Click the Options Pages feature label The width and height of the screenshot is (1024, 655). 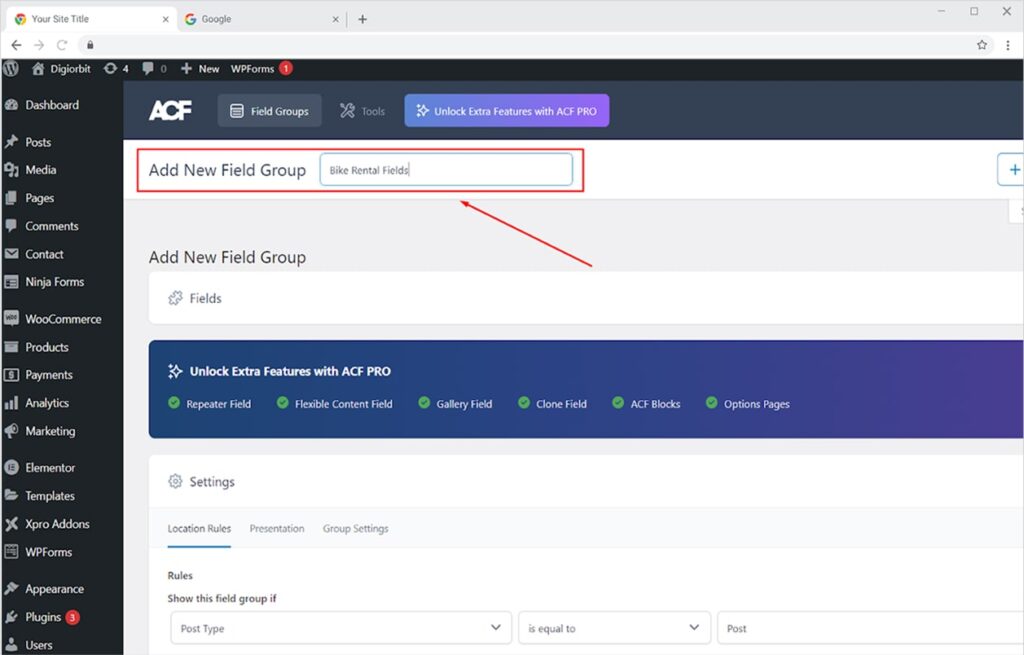[x=756, y=404]
